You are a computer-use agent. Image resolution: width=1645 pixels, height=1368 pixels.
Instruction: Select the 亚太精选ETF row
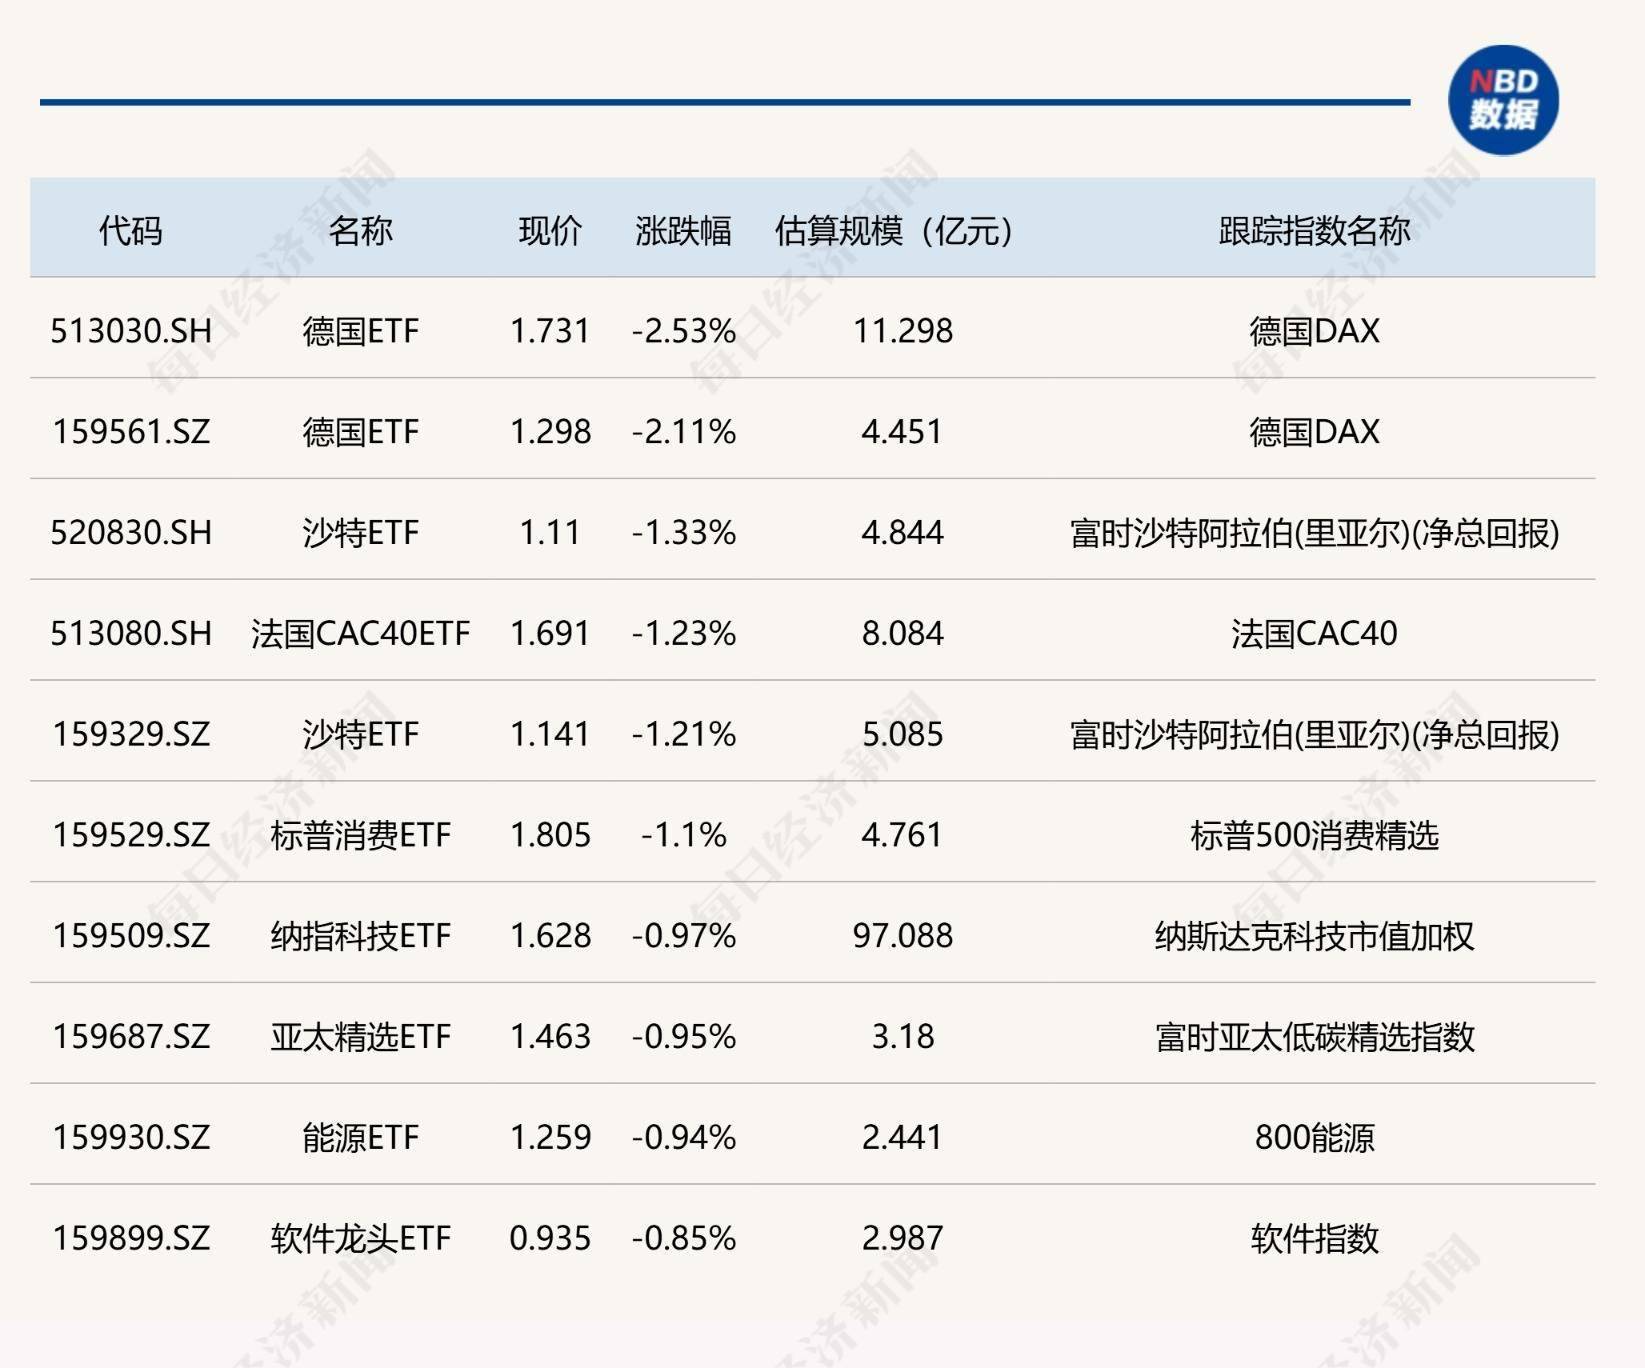[363, 1036]
